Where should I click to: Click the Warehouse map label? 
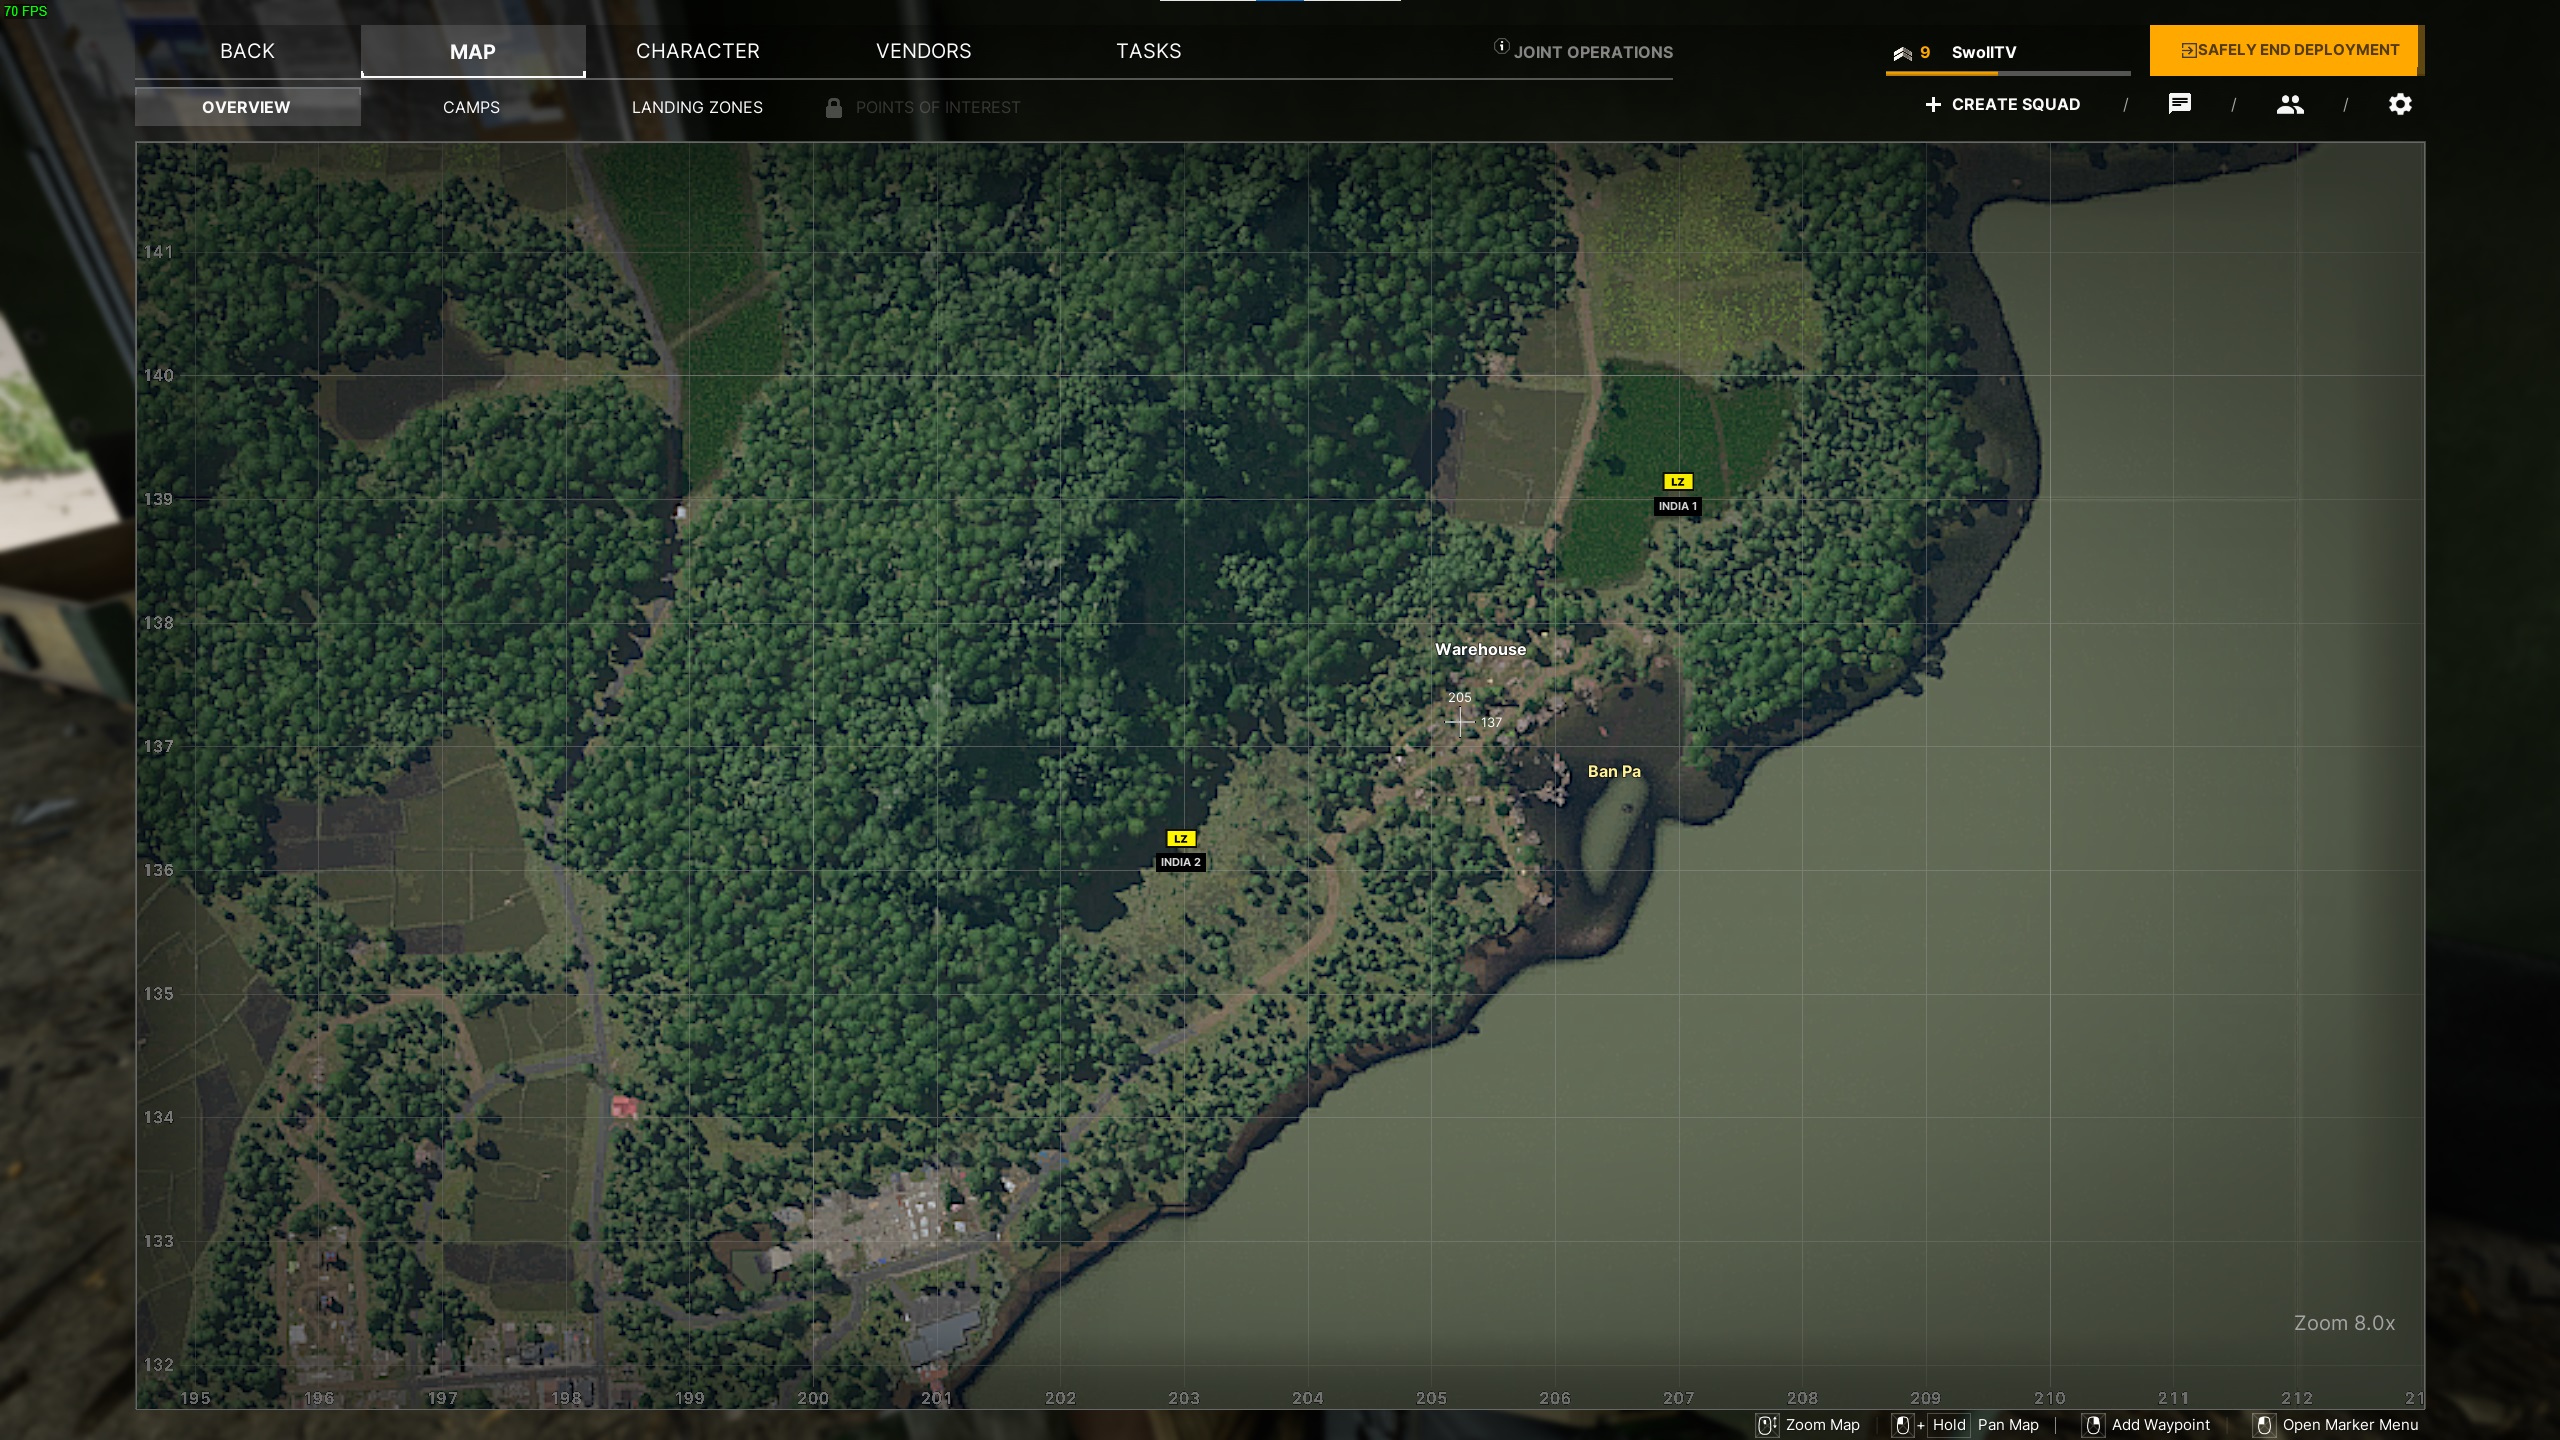click(1480, 649)
